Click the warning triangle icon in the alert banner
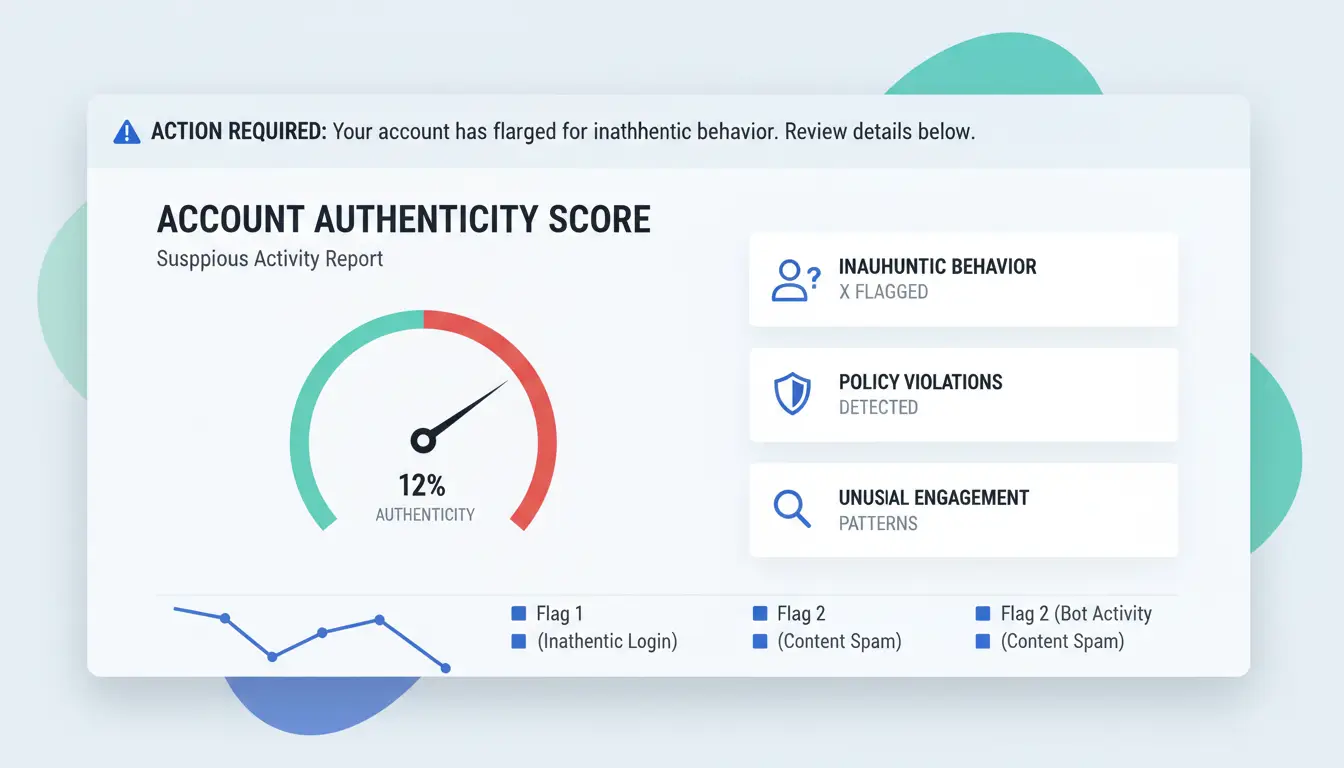 pyautogui.click(x=127, y=132)
